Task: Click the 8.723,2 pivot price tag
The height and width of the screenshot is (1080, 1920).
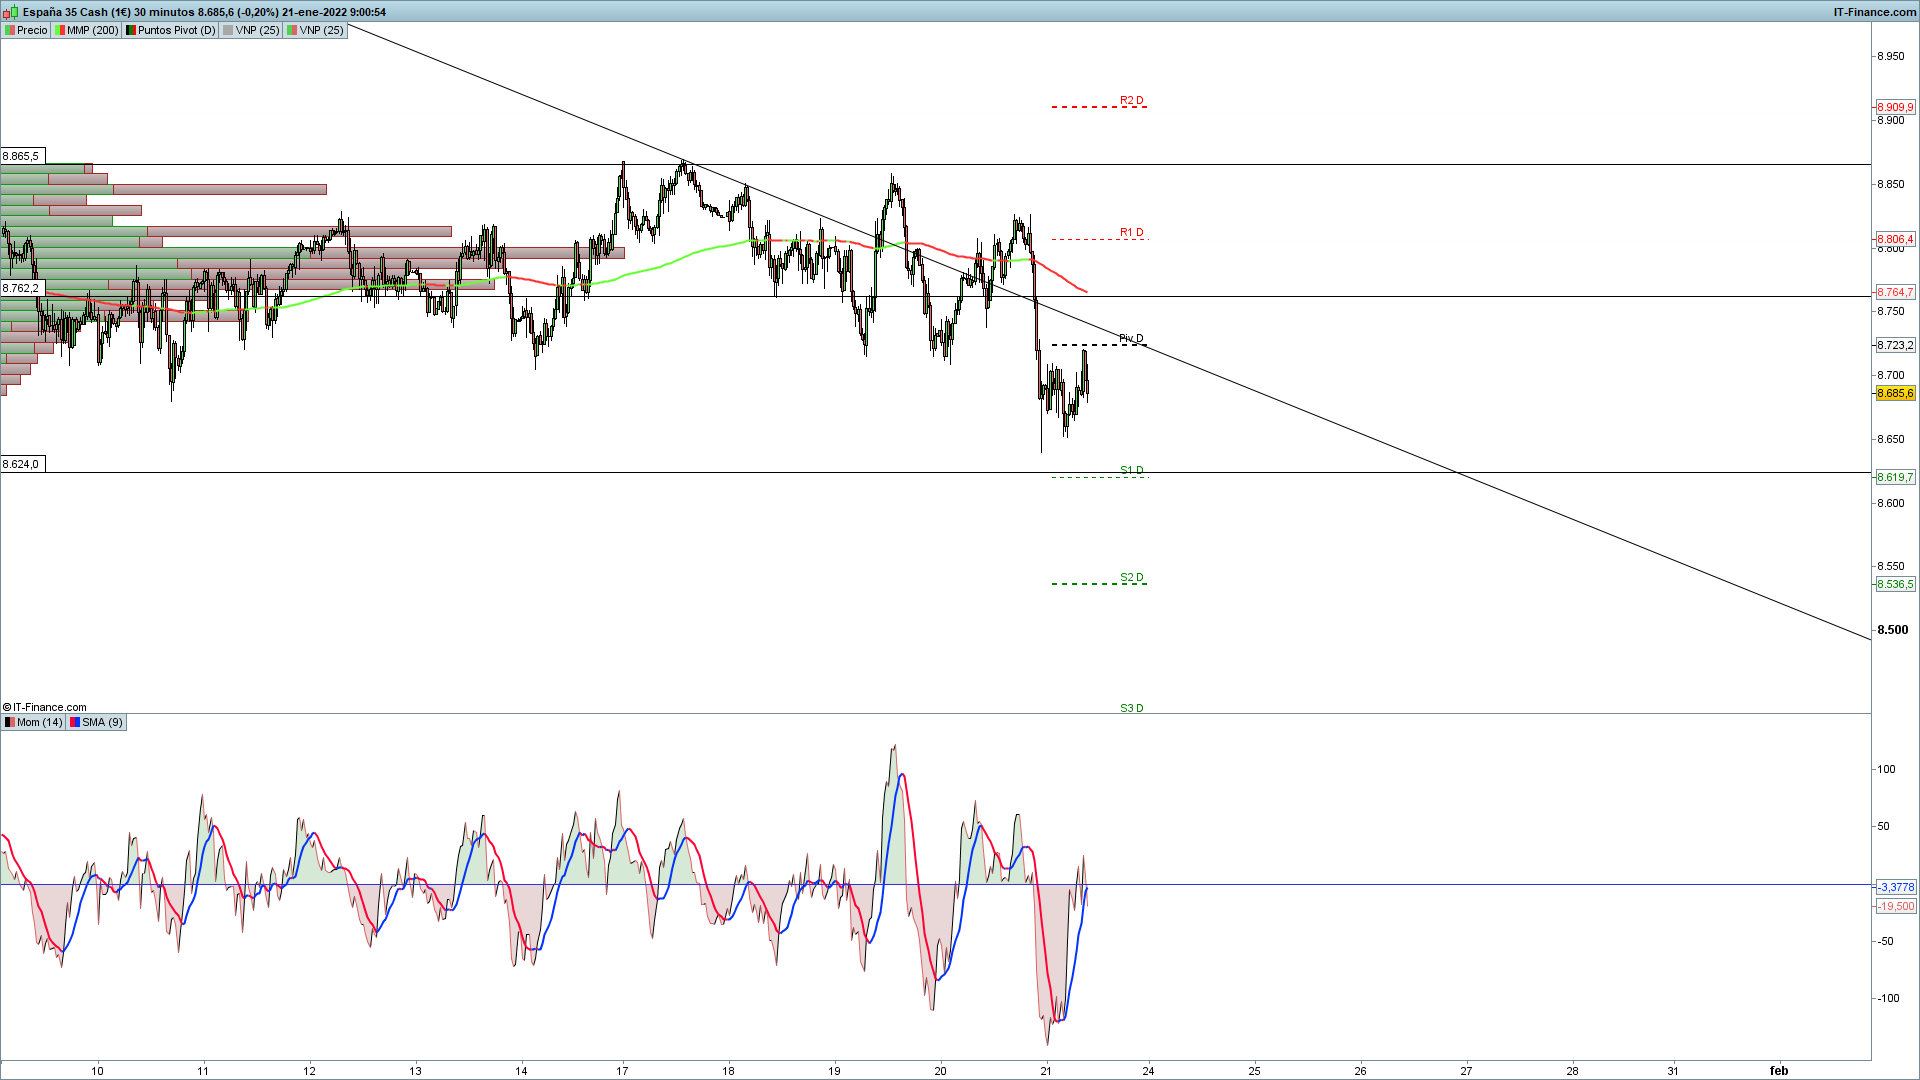Action: [x=1895, y=345]
